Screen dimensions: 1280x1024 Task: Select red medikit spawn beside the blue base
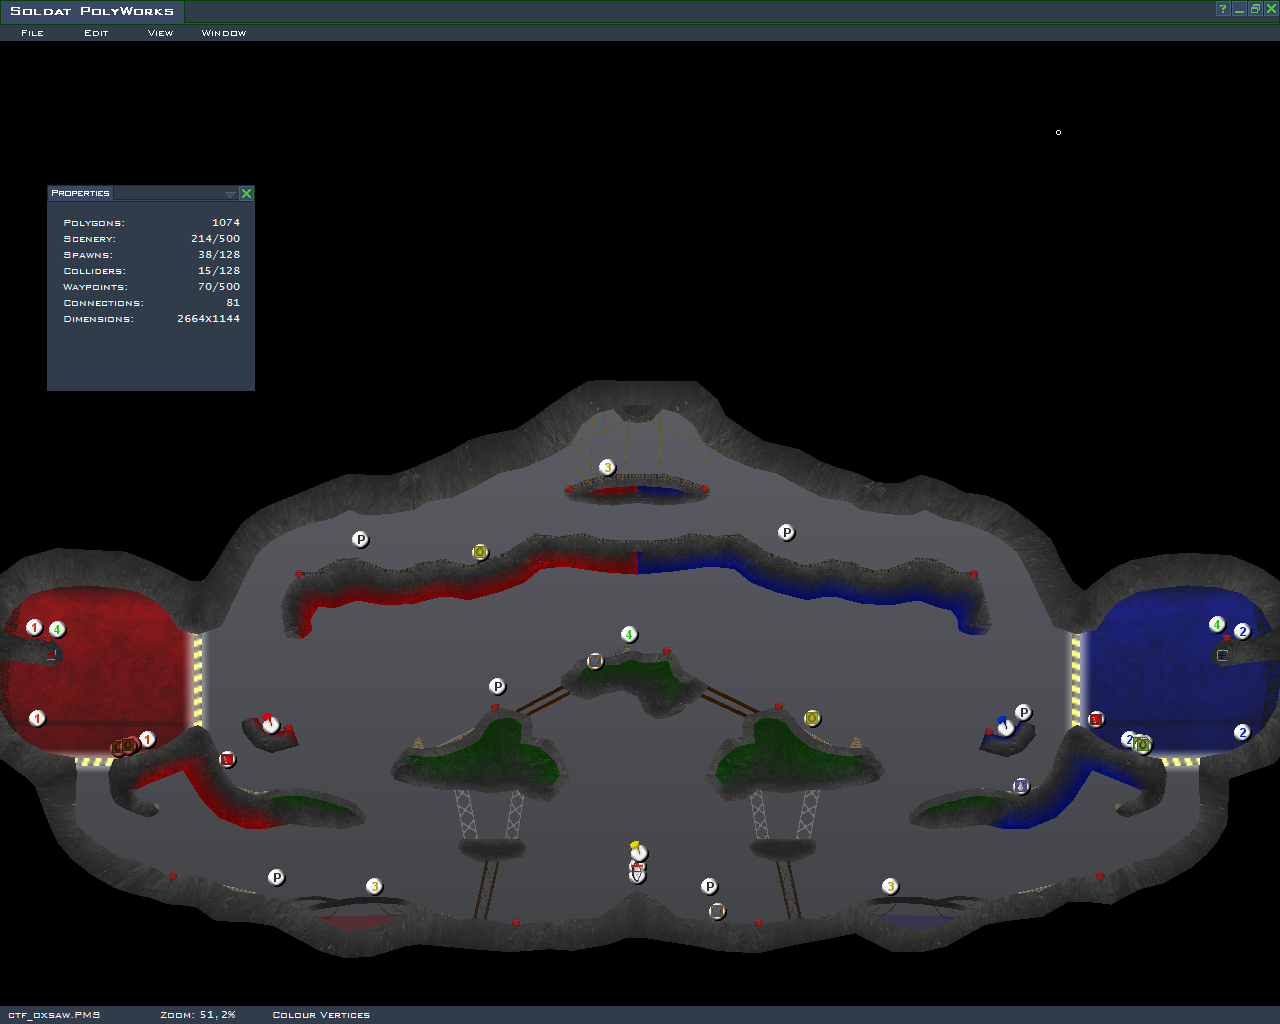point(1096,719)
